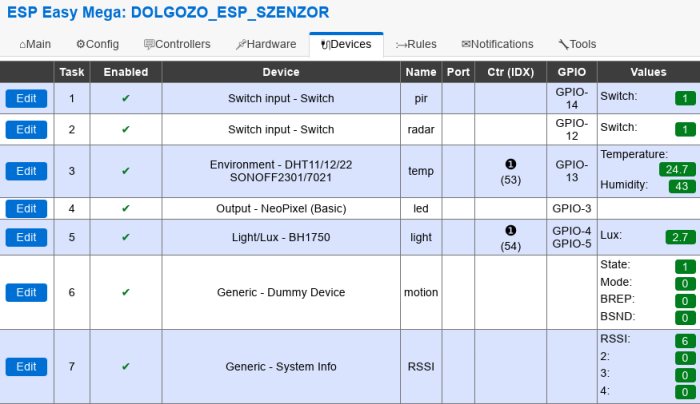Edit task 1 pir switch
The image size is (700, 404).
coord(26,99)
